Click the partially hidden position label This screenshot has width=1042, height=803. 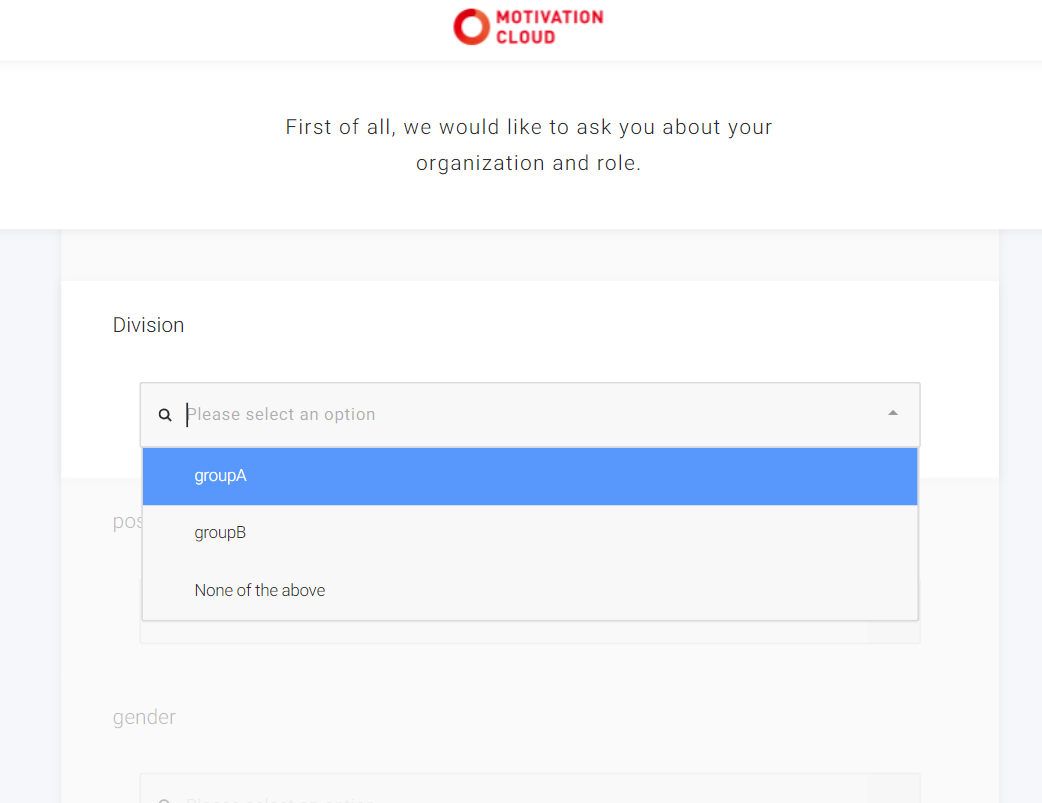(x=127, y=521)
